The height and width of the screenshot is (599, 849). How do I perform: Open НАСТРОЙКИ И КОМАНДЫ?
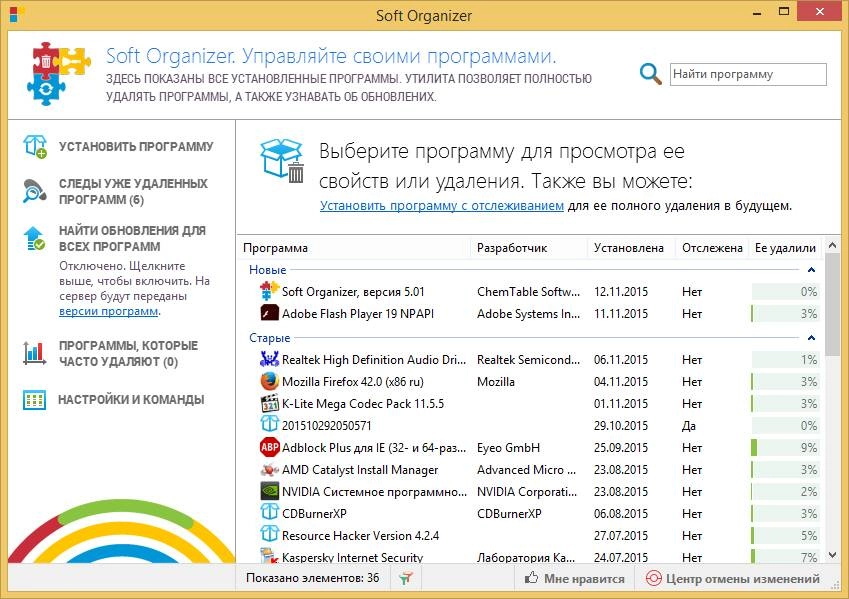[x=131, y=400]
